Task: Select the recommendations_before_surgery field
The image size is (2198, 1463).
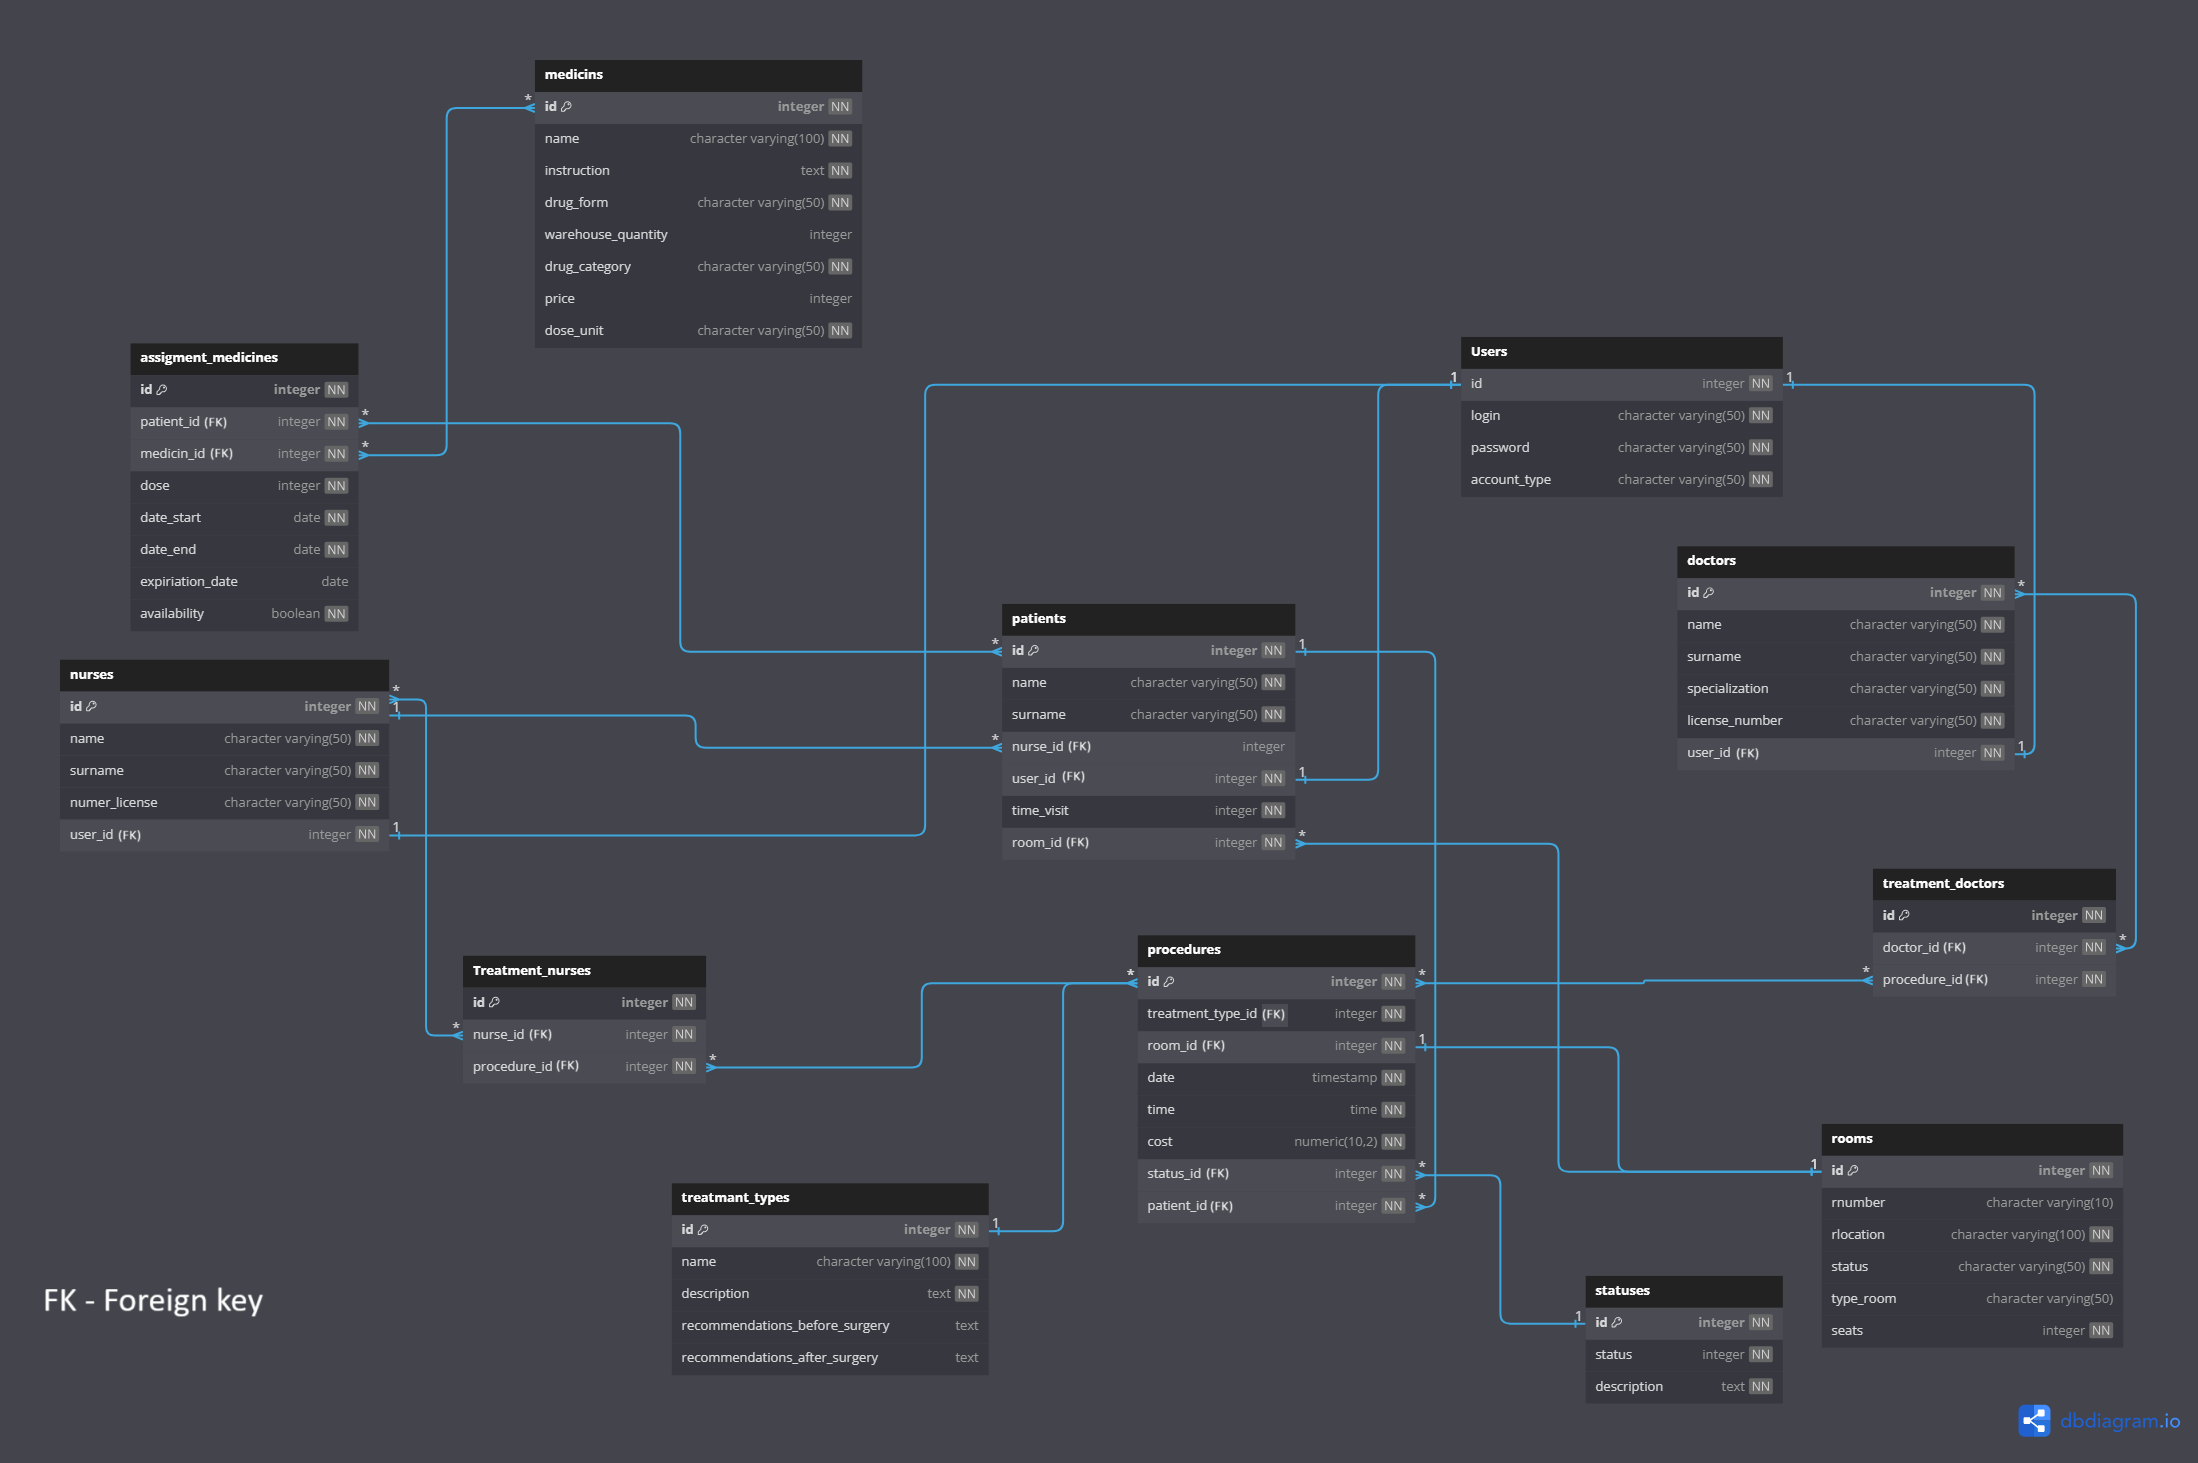Action: pos(785,1326)
